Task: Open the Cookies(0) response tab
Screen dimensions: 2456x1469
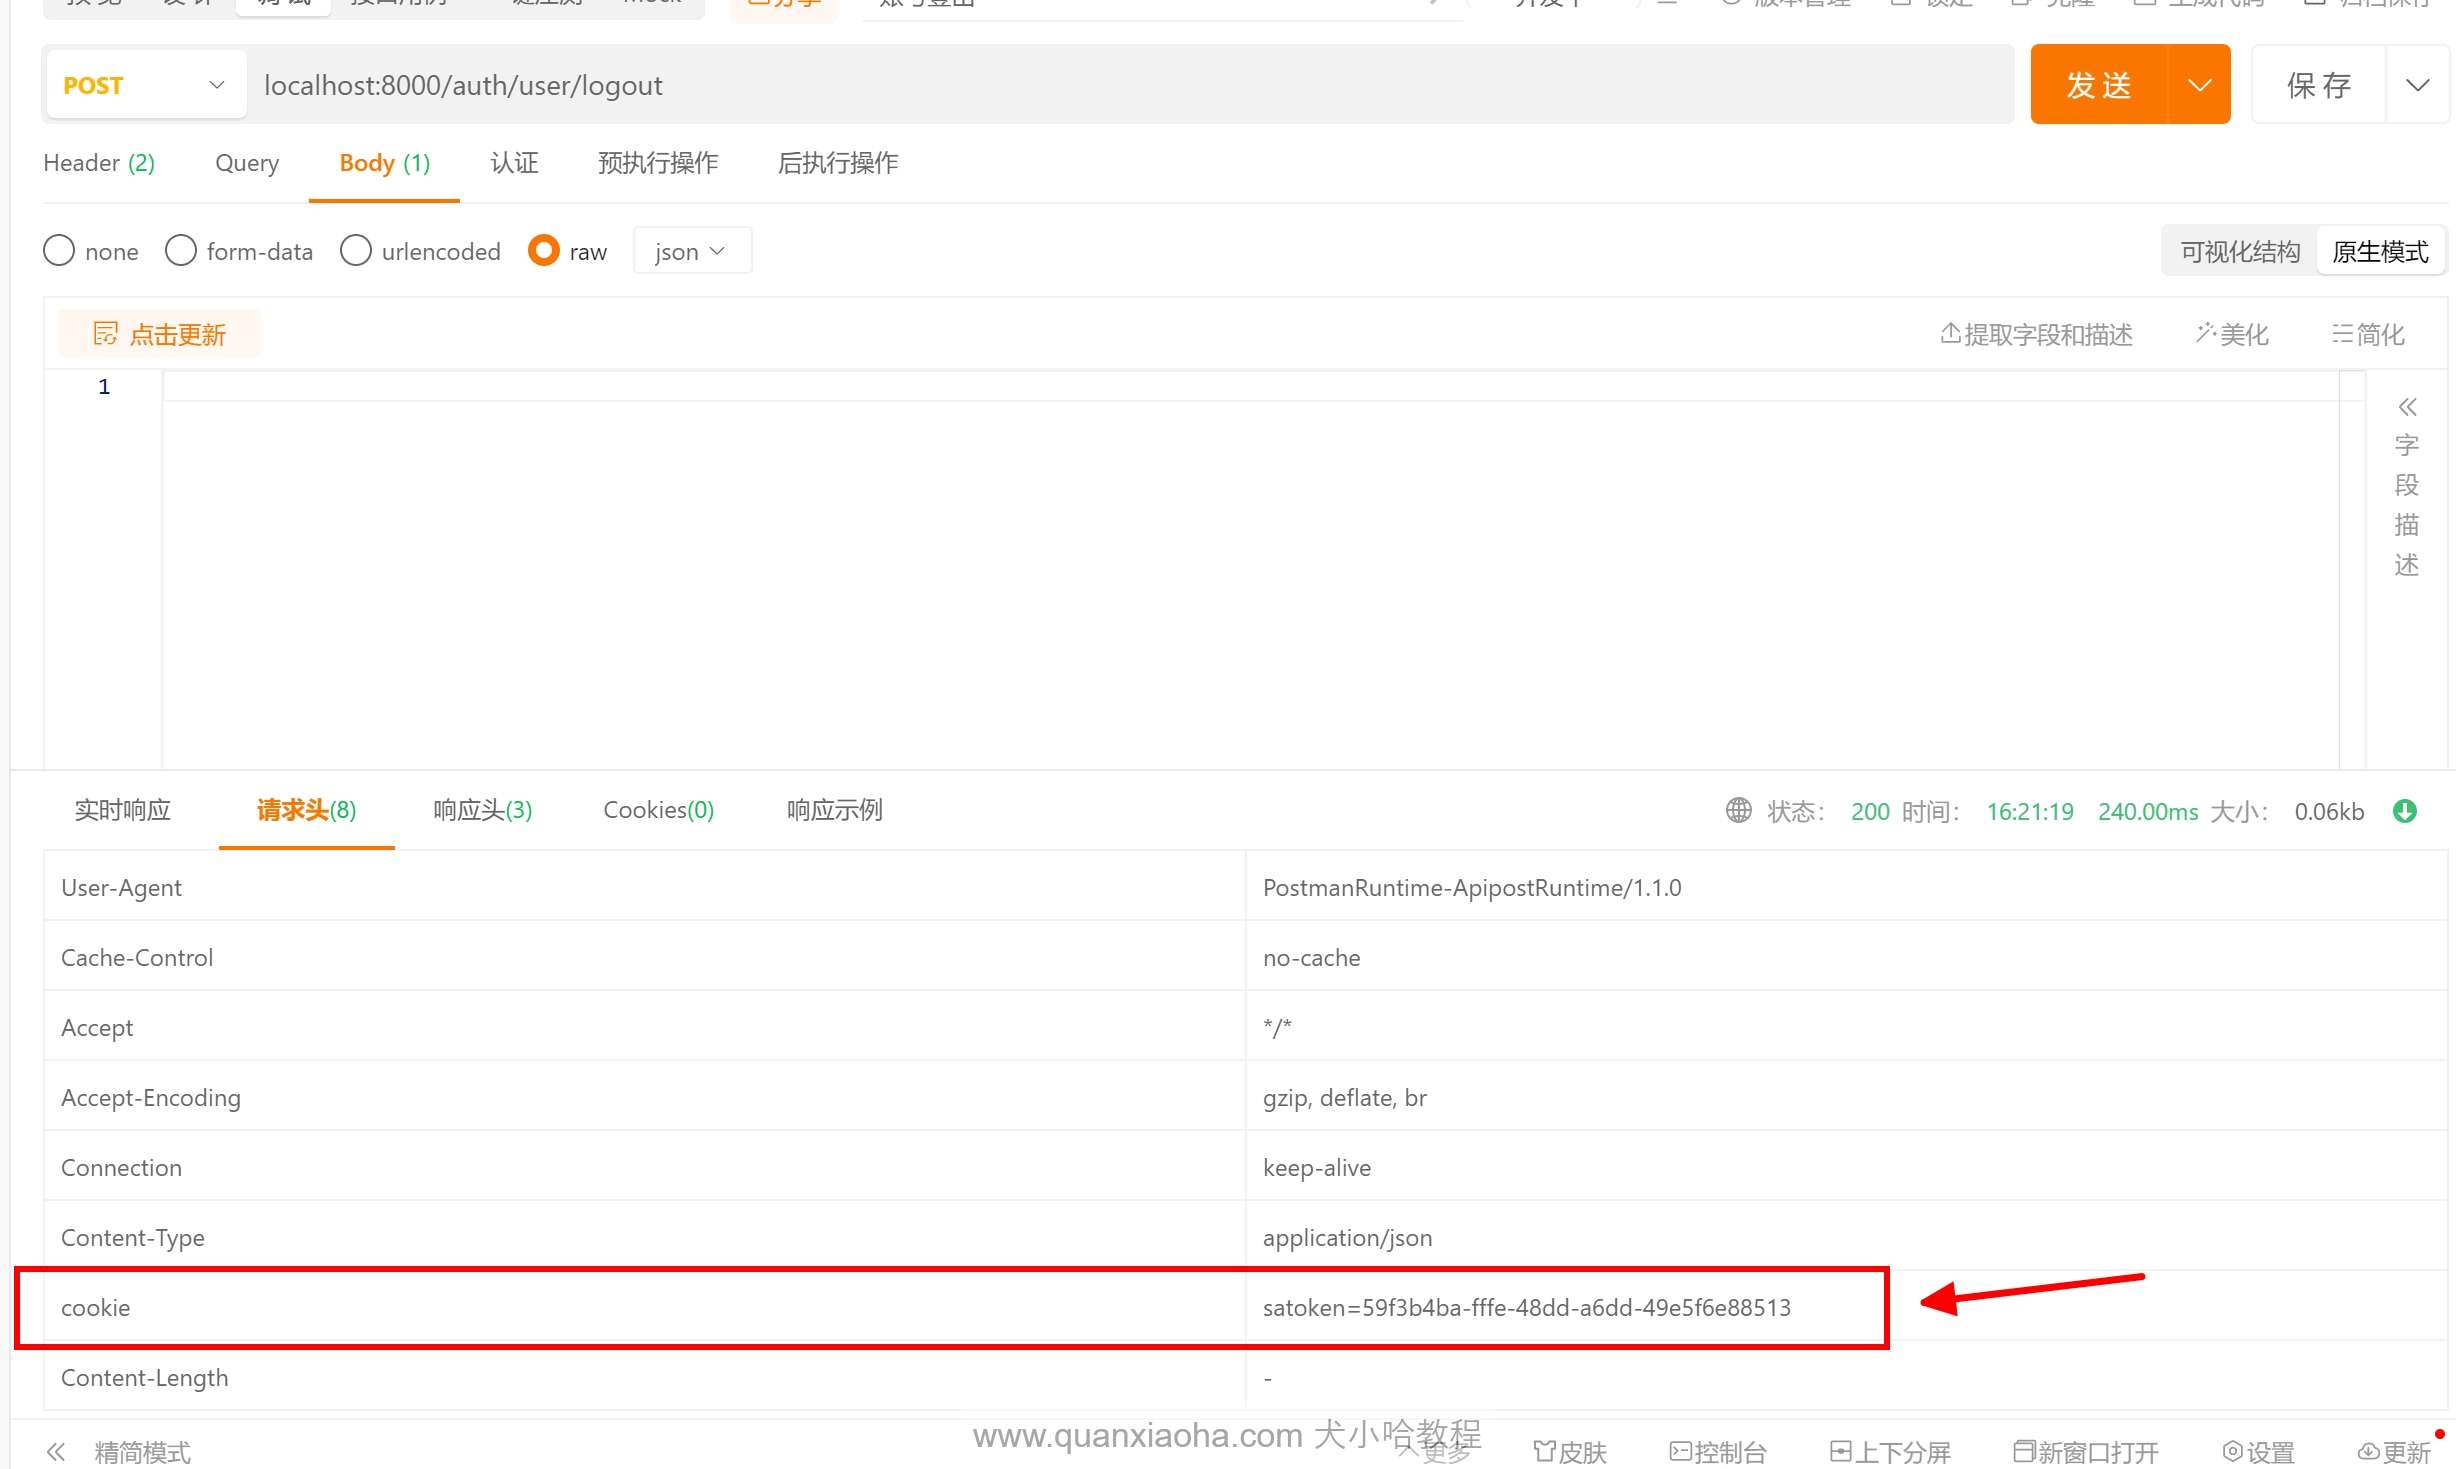Action: click(658, 810)
